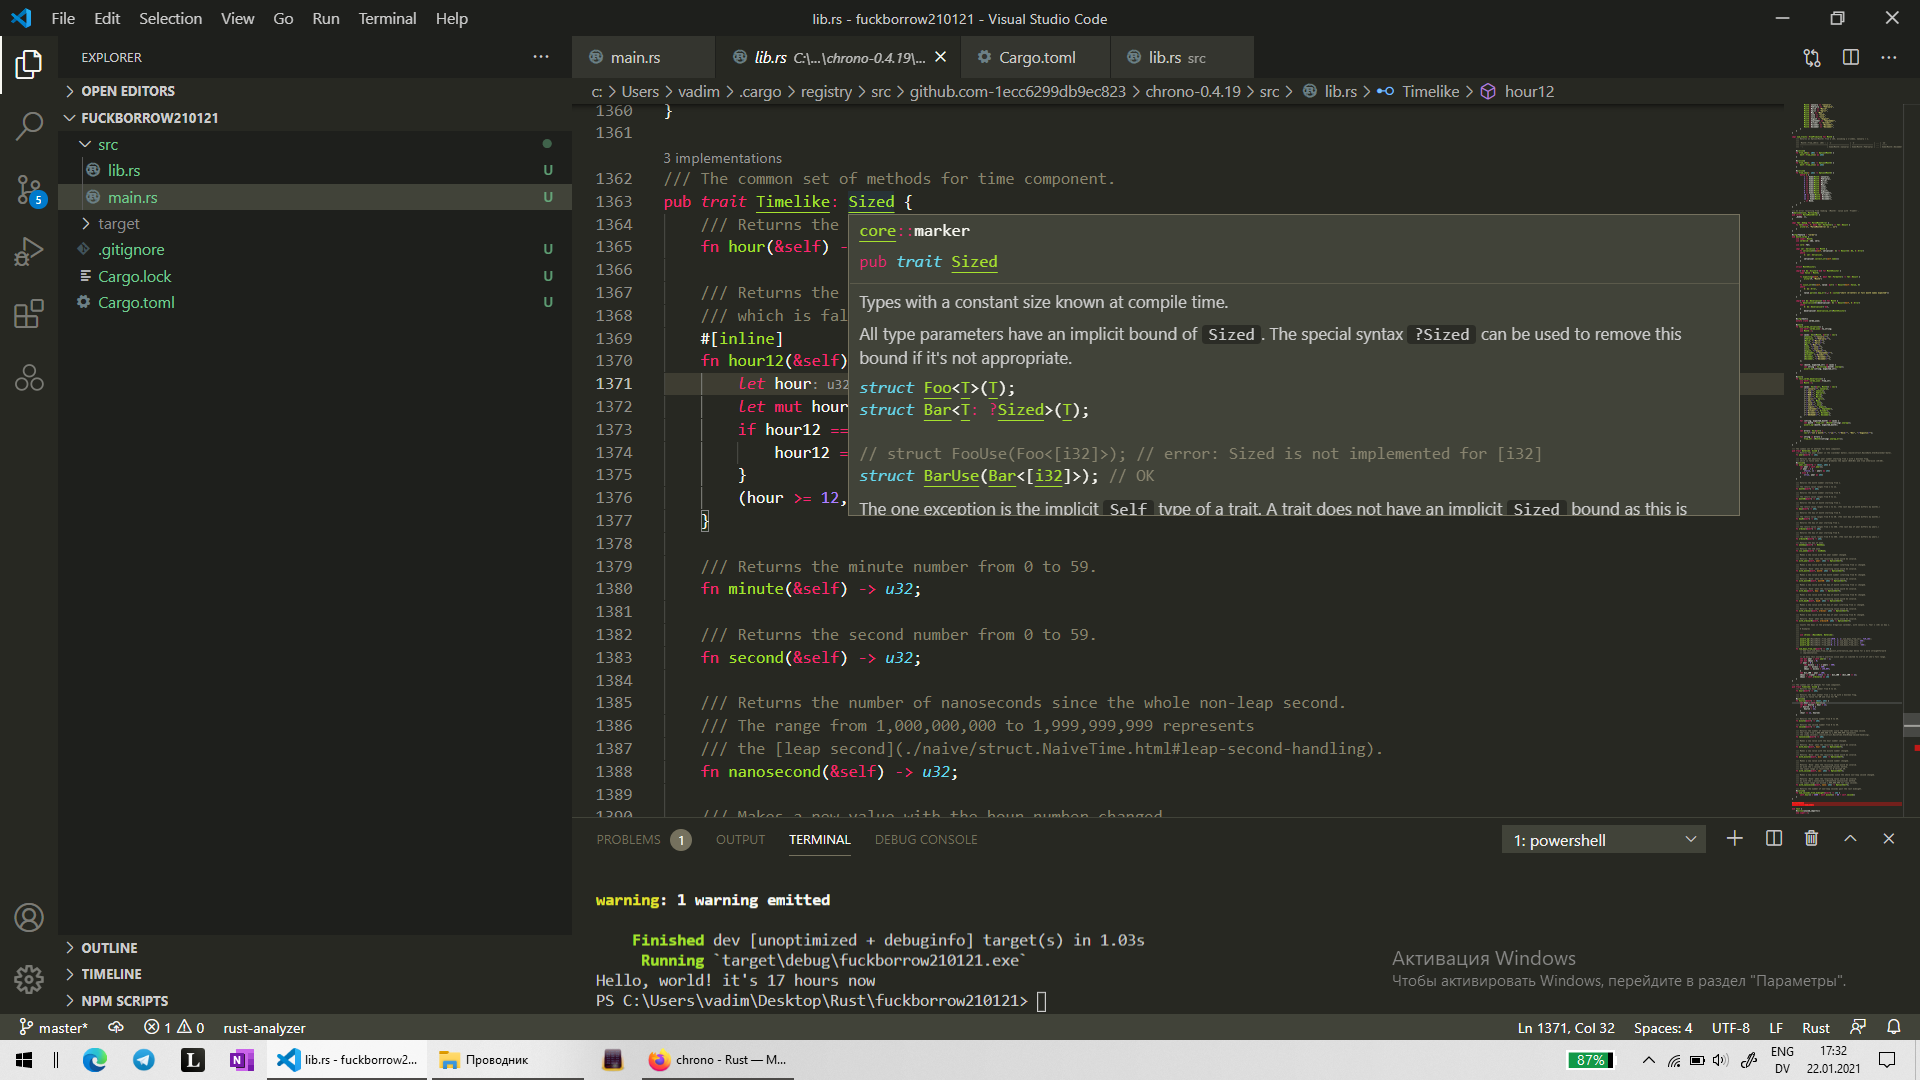1920x1080 pixels.
Task: Open Explorer more actions ellipsis
Action: pos(541,57)
